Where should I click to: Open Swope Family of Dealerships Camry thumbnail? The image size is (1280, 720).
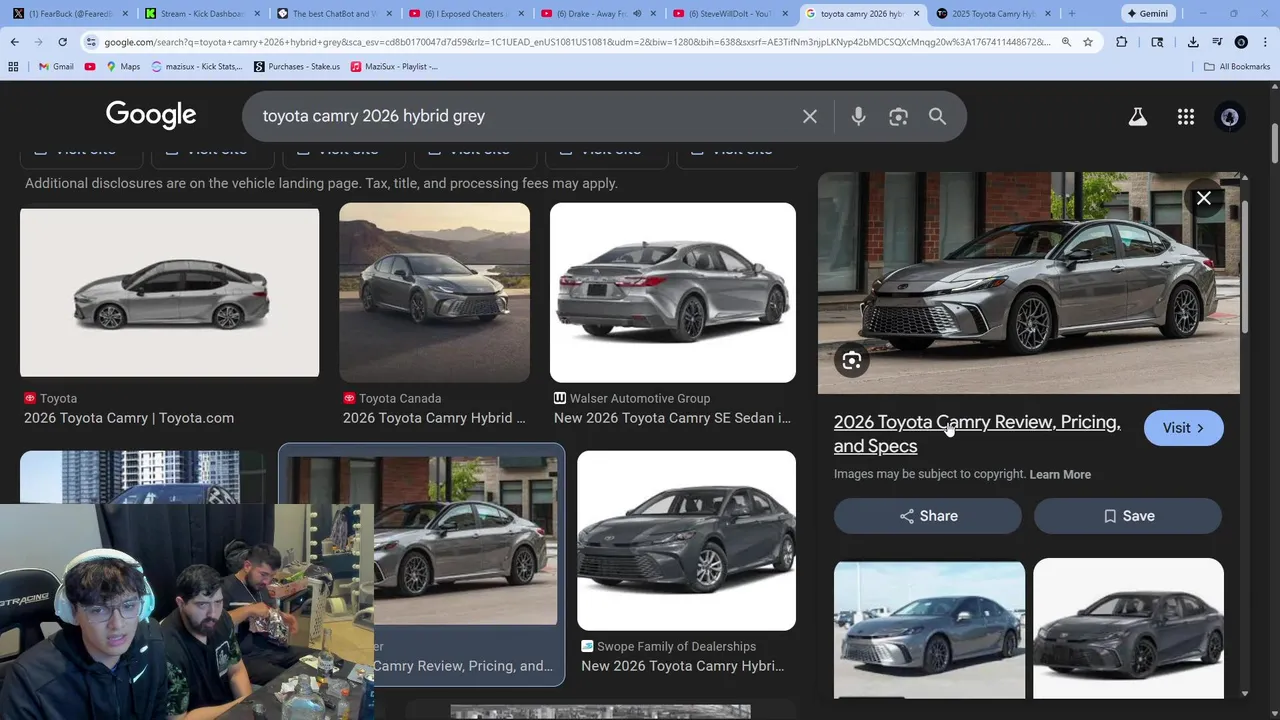[686, 540]
